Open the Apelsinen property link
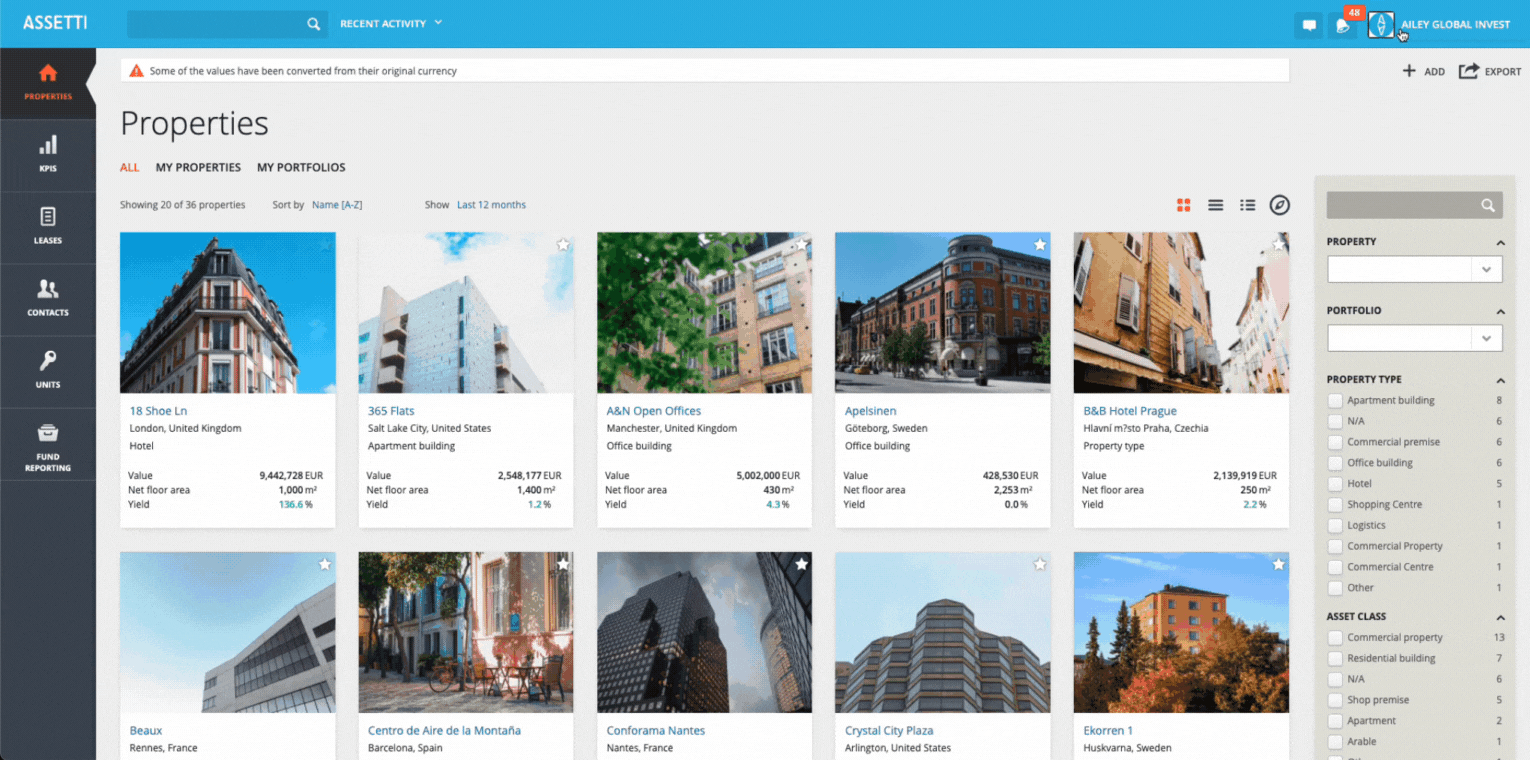 (871, 411)
